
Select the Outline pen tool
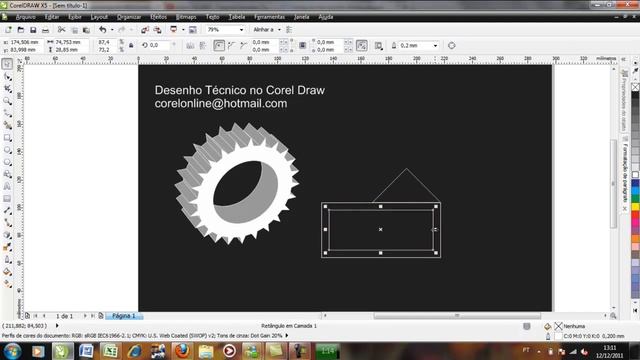[x=7, y=260]
